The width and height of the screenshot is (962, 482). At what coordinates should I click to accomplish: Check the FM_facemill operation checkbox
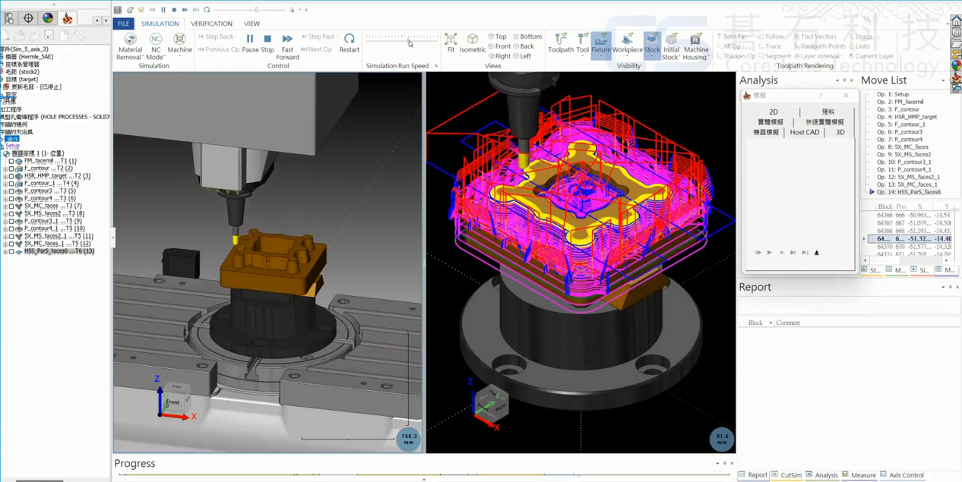tap(12, 161)
